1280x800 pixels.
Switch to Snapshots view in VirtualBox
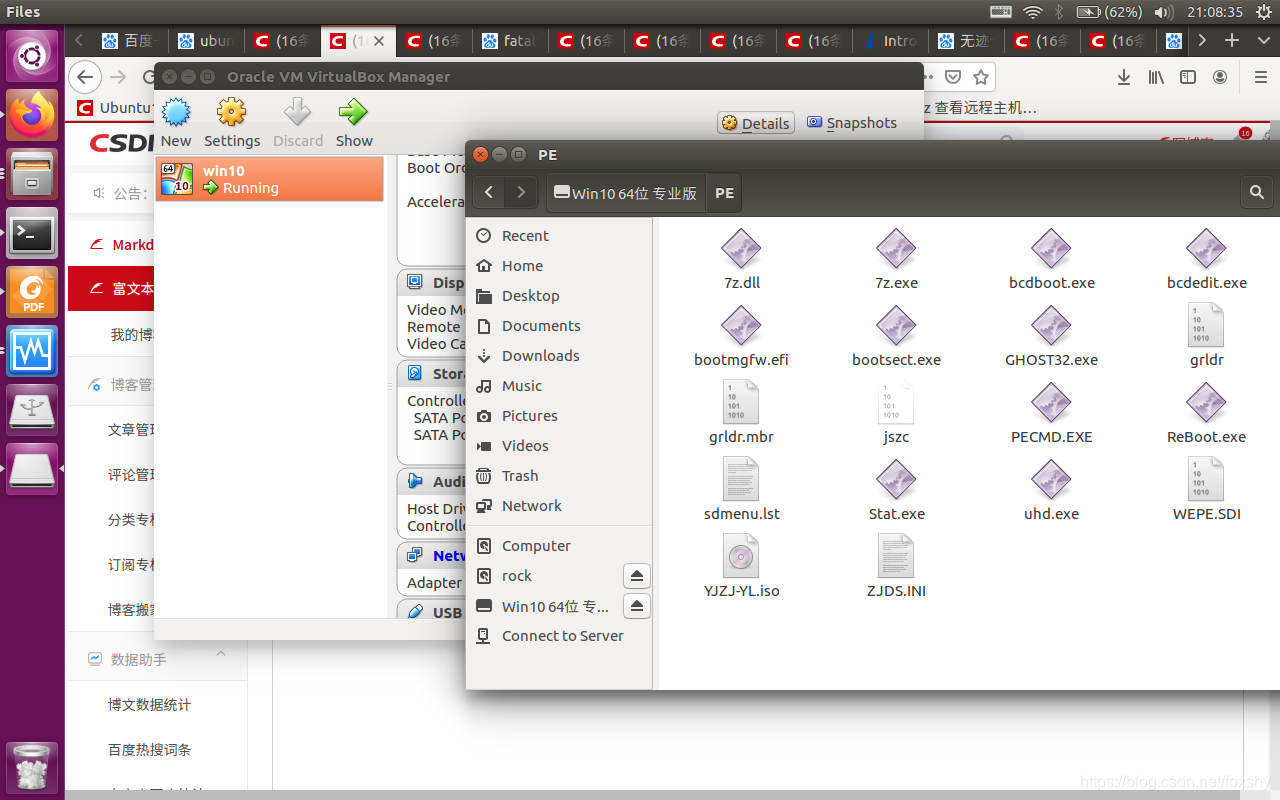[852, 123]
